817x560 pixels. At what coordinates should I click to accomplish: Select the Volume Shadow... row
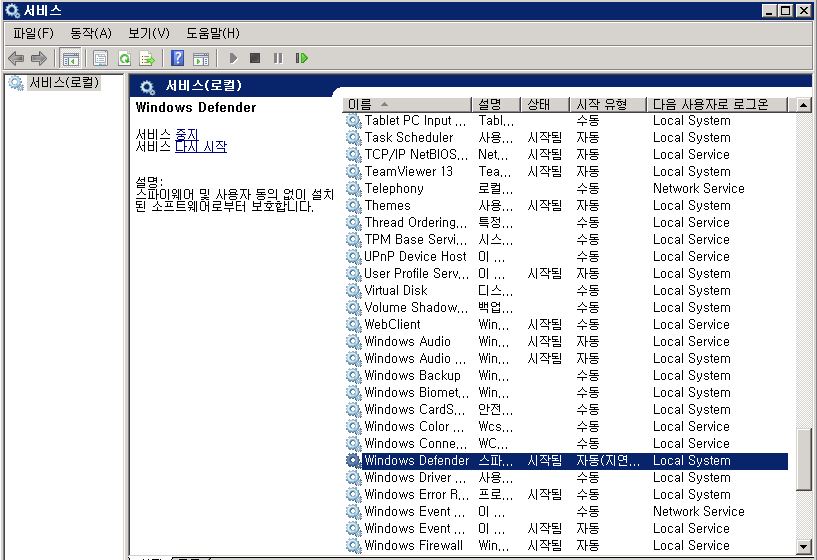point(565,307)
